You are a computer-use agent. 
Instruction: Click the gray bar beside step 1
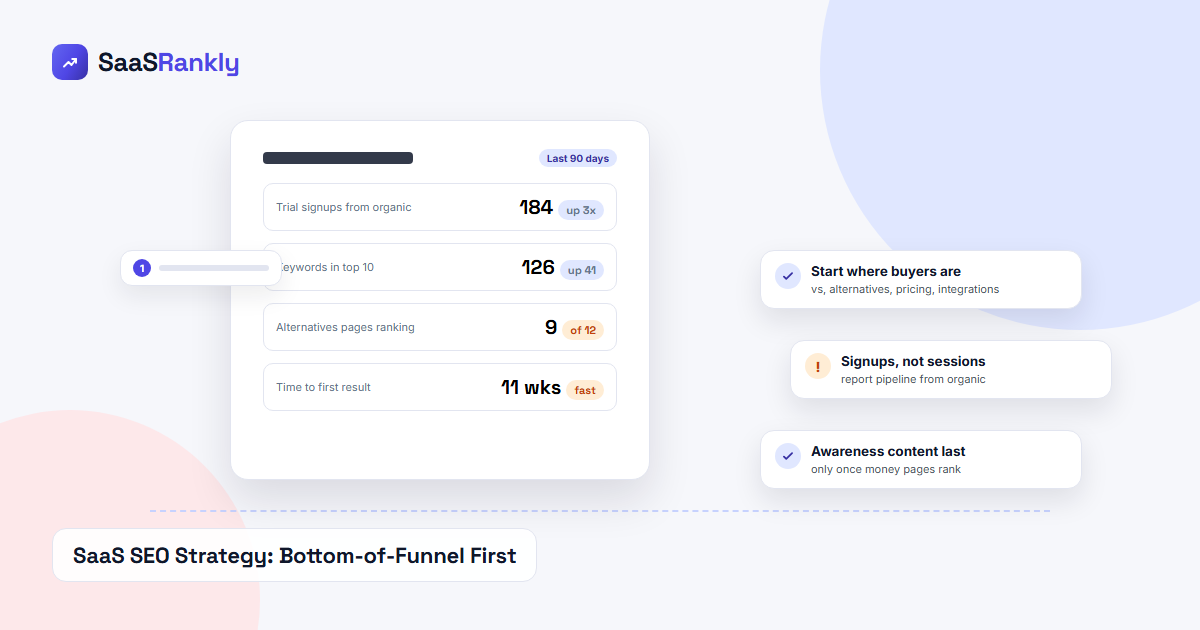(214, 268)
